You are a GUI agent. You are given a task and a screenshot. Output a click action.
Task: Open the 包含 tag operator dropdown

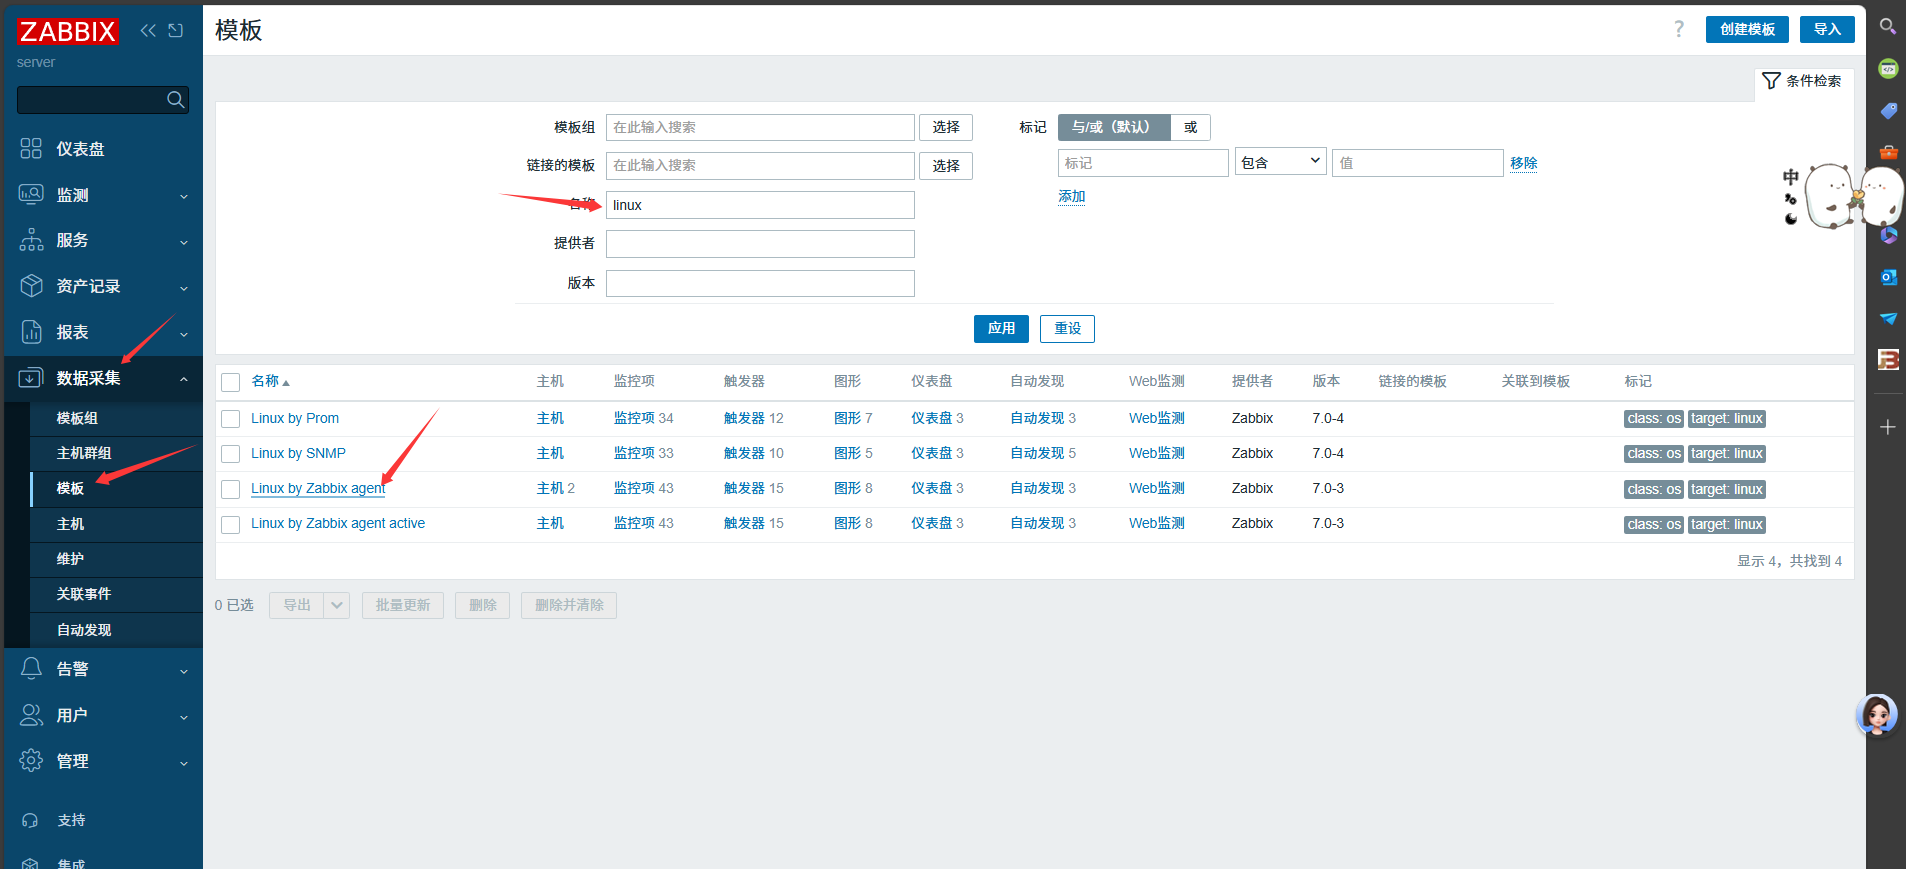[x=1281, y=162]
